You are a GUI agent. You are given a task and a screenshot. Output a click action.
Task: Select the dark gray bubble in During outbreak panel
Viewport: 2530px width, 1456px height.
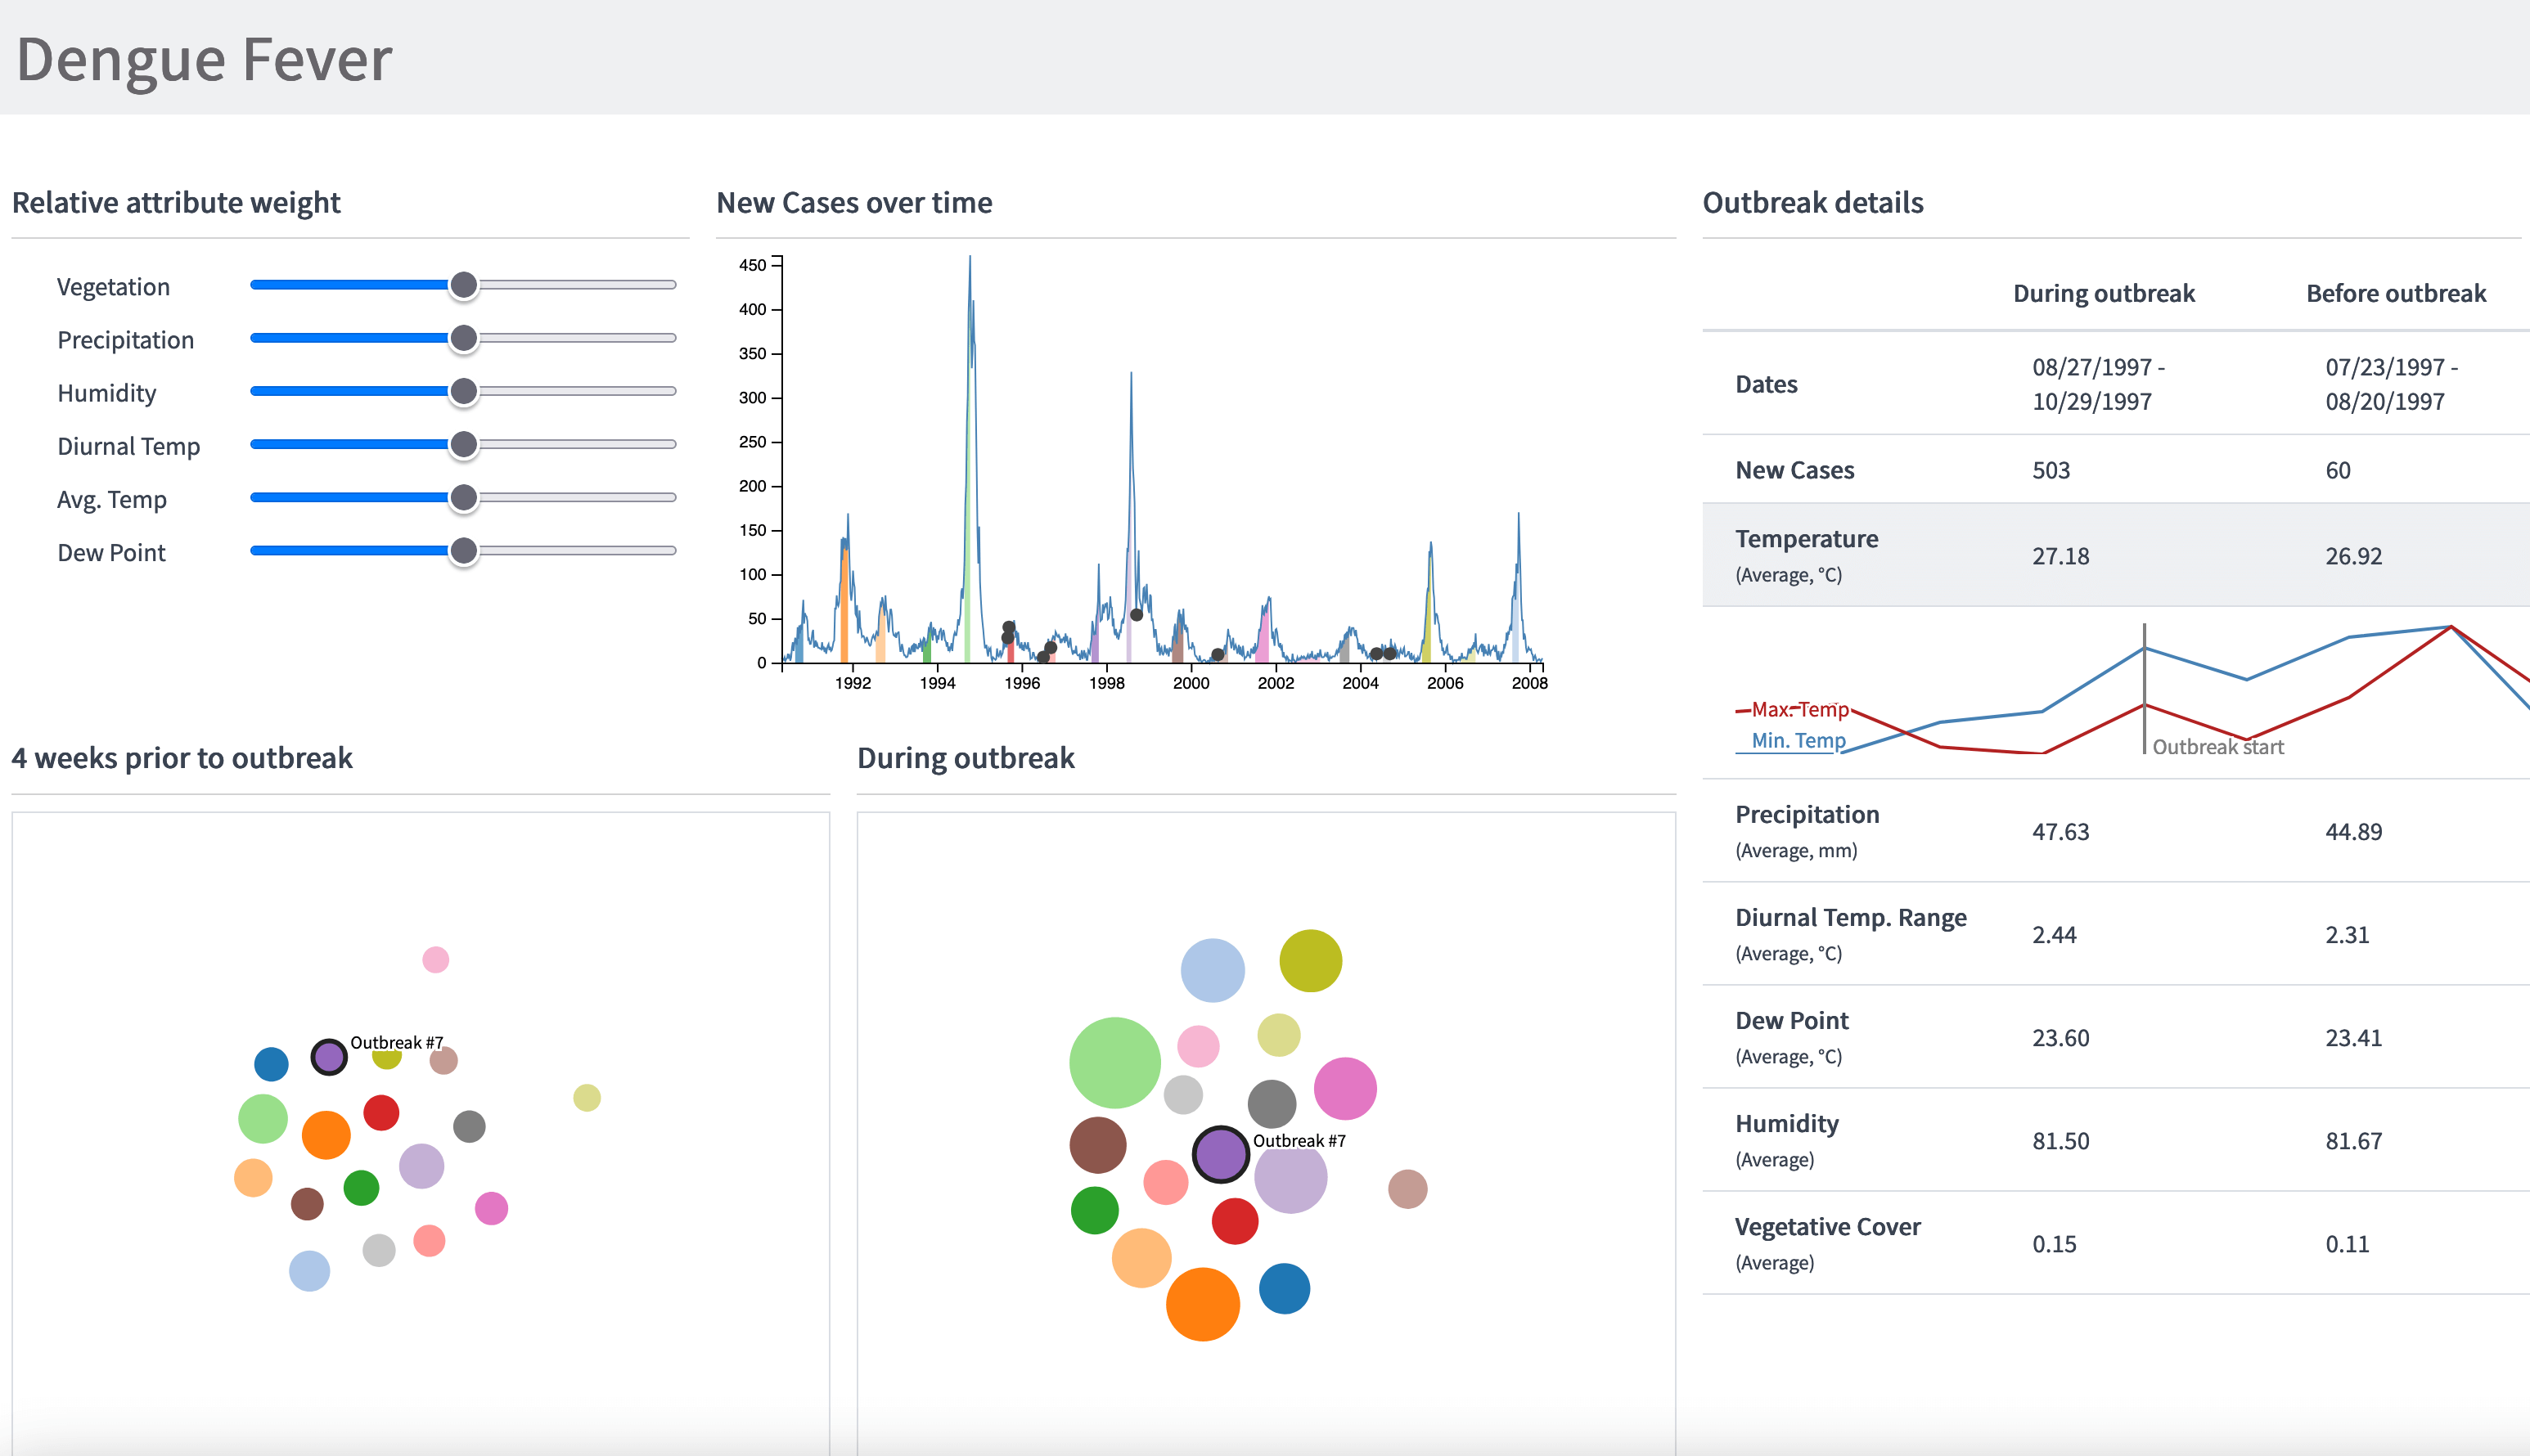point(1272,1104)
